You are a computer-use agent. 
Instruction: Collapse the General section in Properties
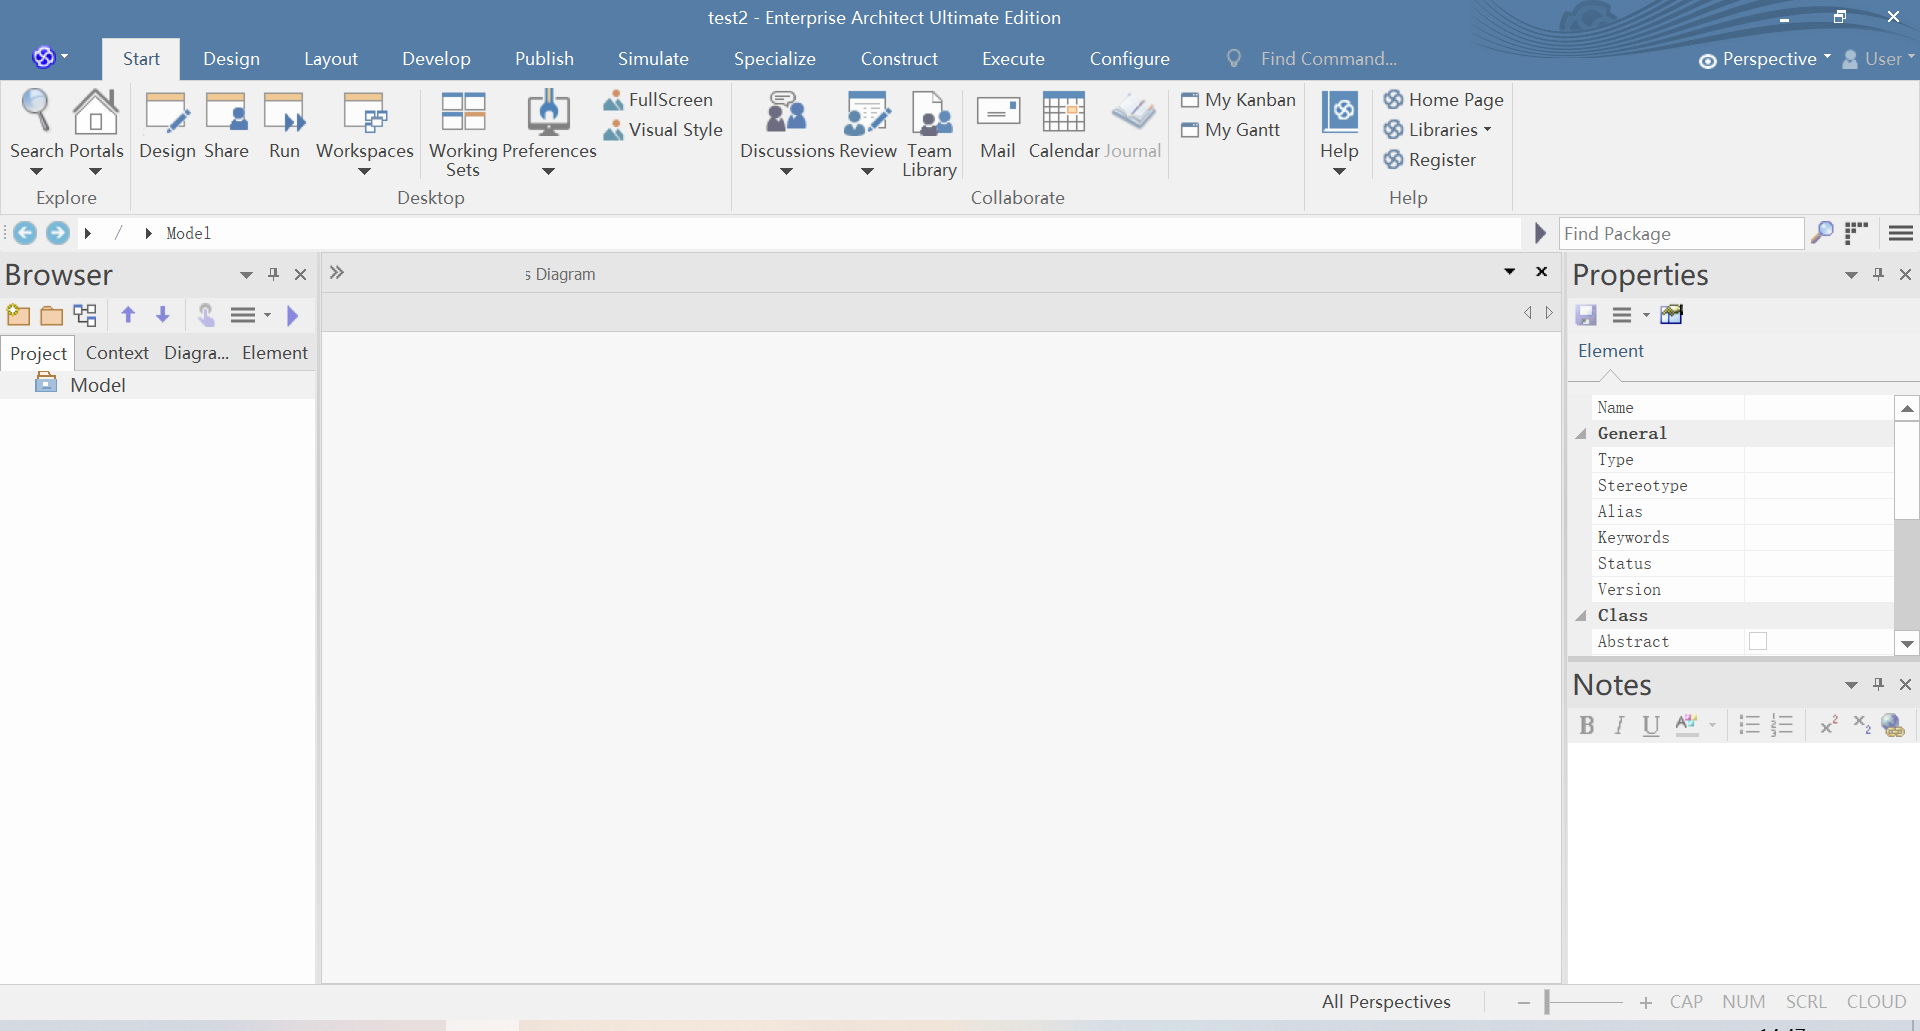pyautogui.click(x=1581, y=434)
